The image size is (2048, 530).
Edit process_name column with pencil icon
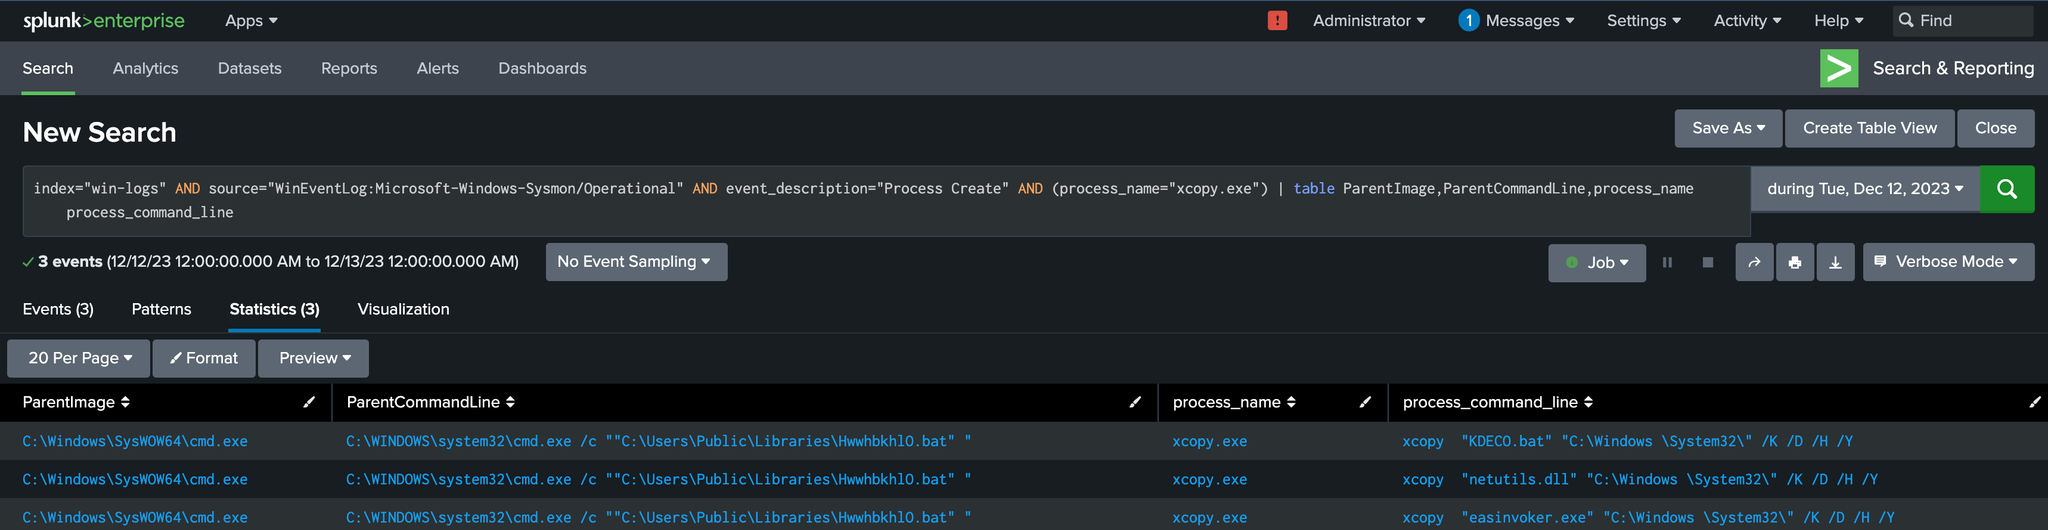click(x=1365, y=402)
